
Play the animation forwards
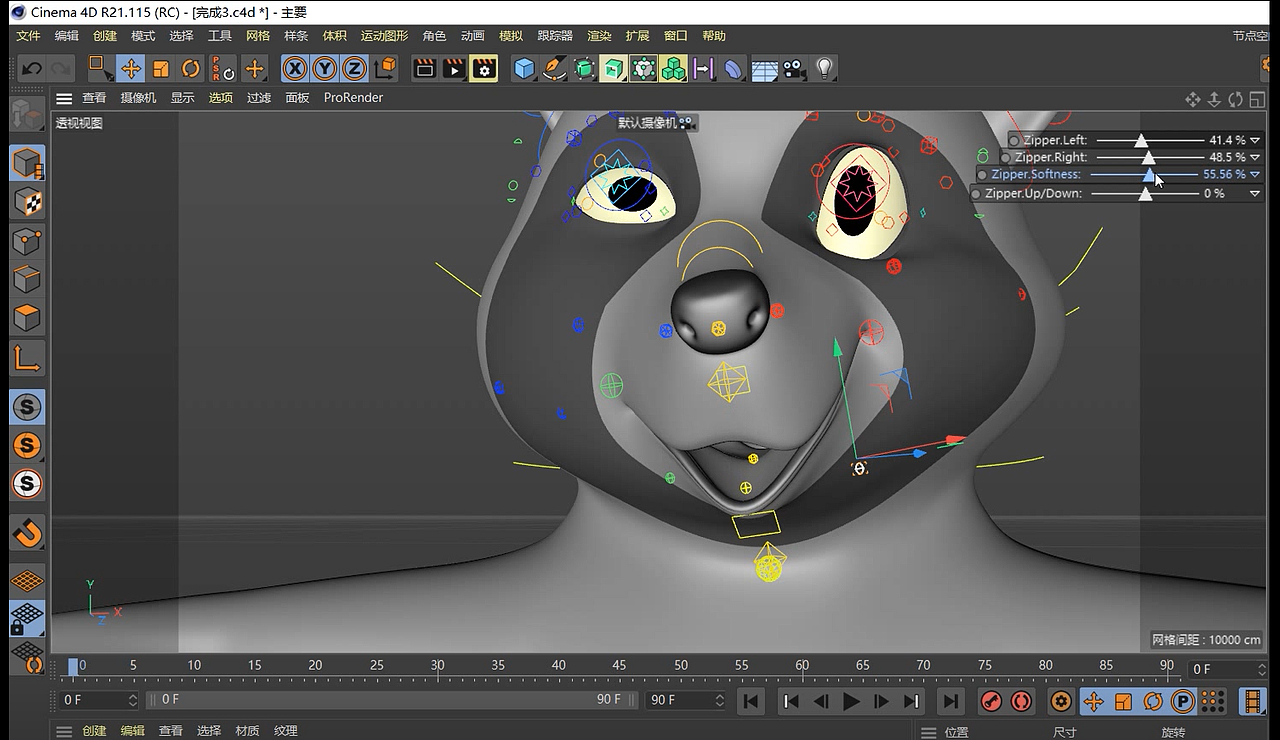(x=851, y=701)
